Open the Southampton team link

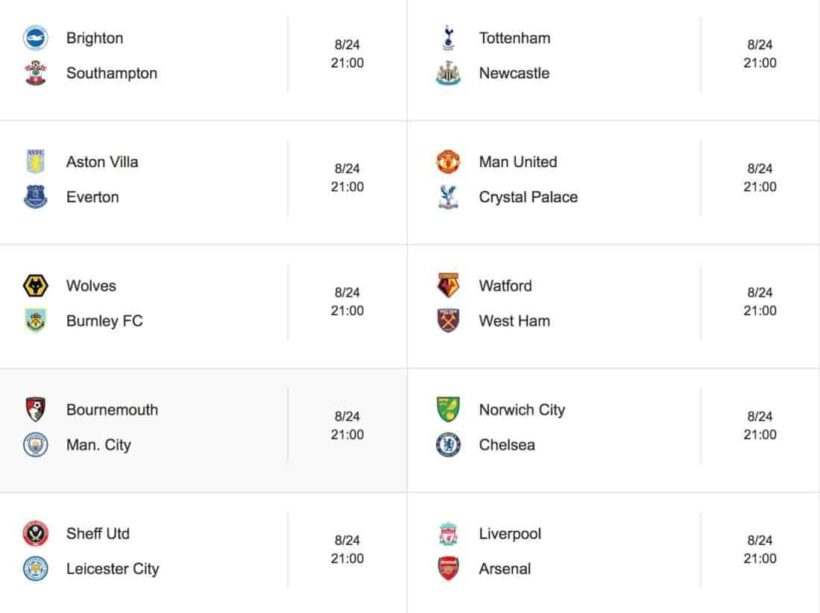click(111, 73)
